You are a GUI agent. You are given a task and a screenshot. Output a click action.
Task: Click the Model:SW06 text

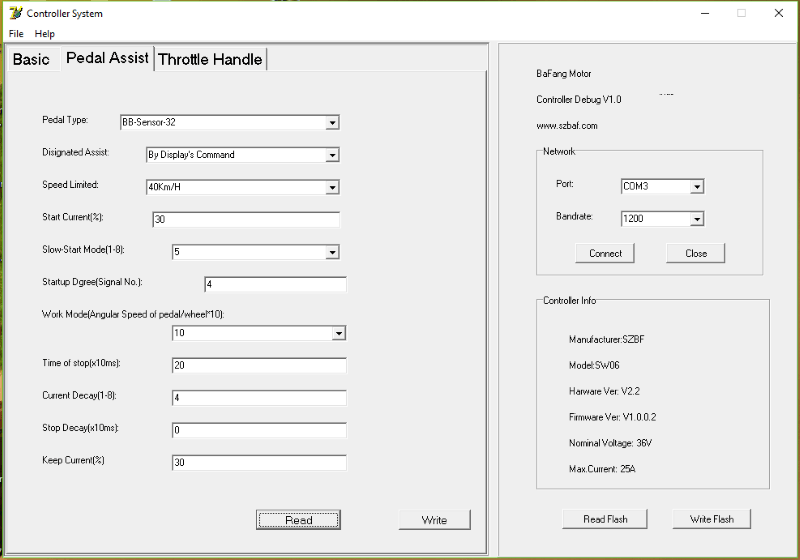click(x=594, y=366)
